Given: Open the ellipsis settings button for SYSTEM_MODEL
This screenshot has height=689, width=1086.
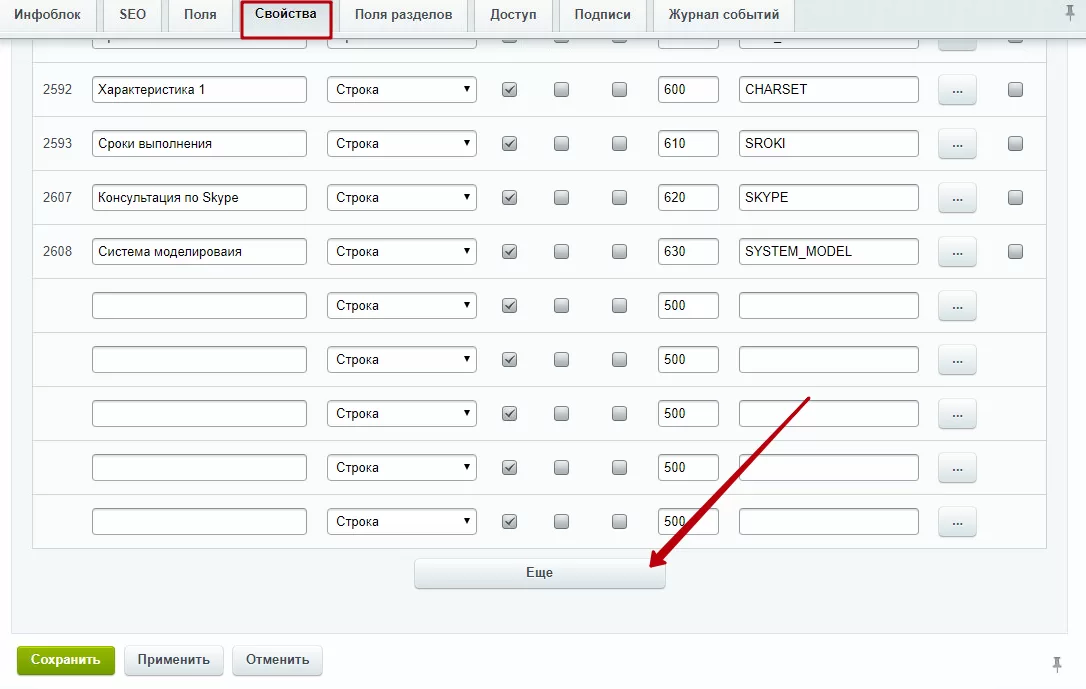Looking at the screenshot, I should (x=957, y=252).
